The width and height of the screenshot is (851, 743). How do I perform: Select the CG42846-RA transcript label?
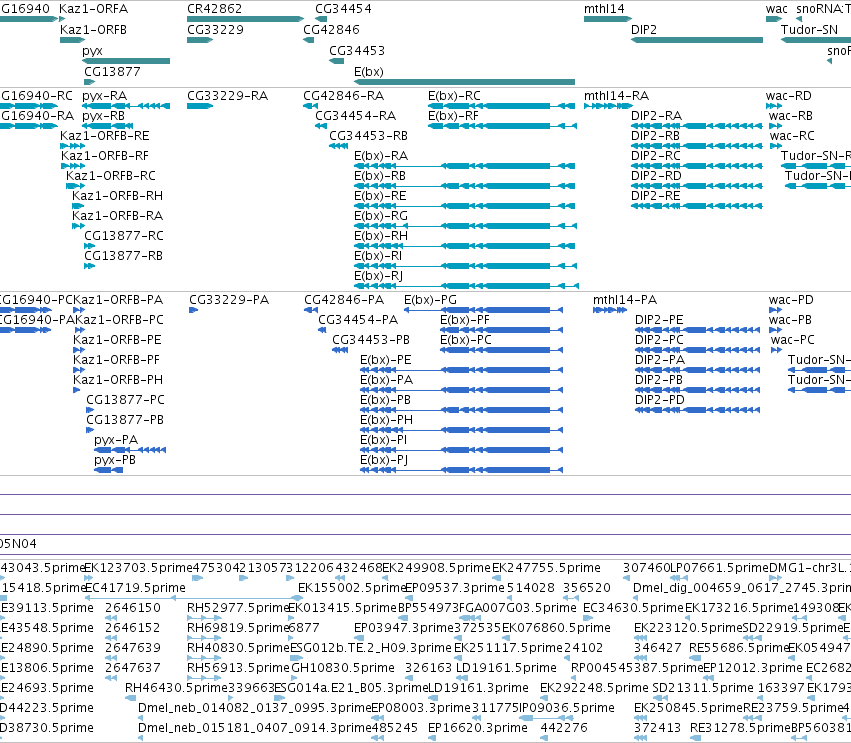(x=344, y=96)
